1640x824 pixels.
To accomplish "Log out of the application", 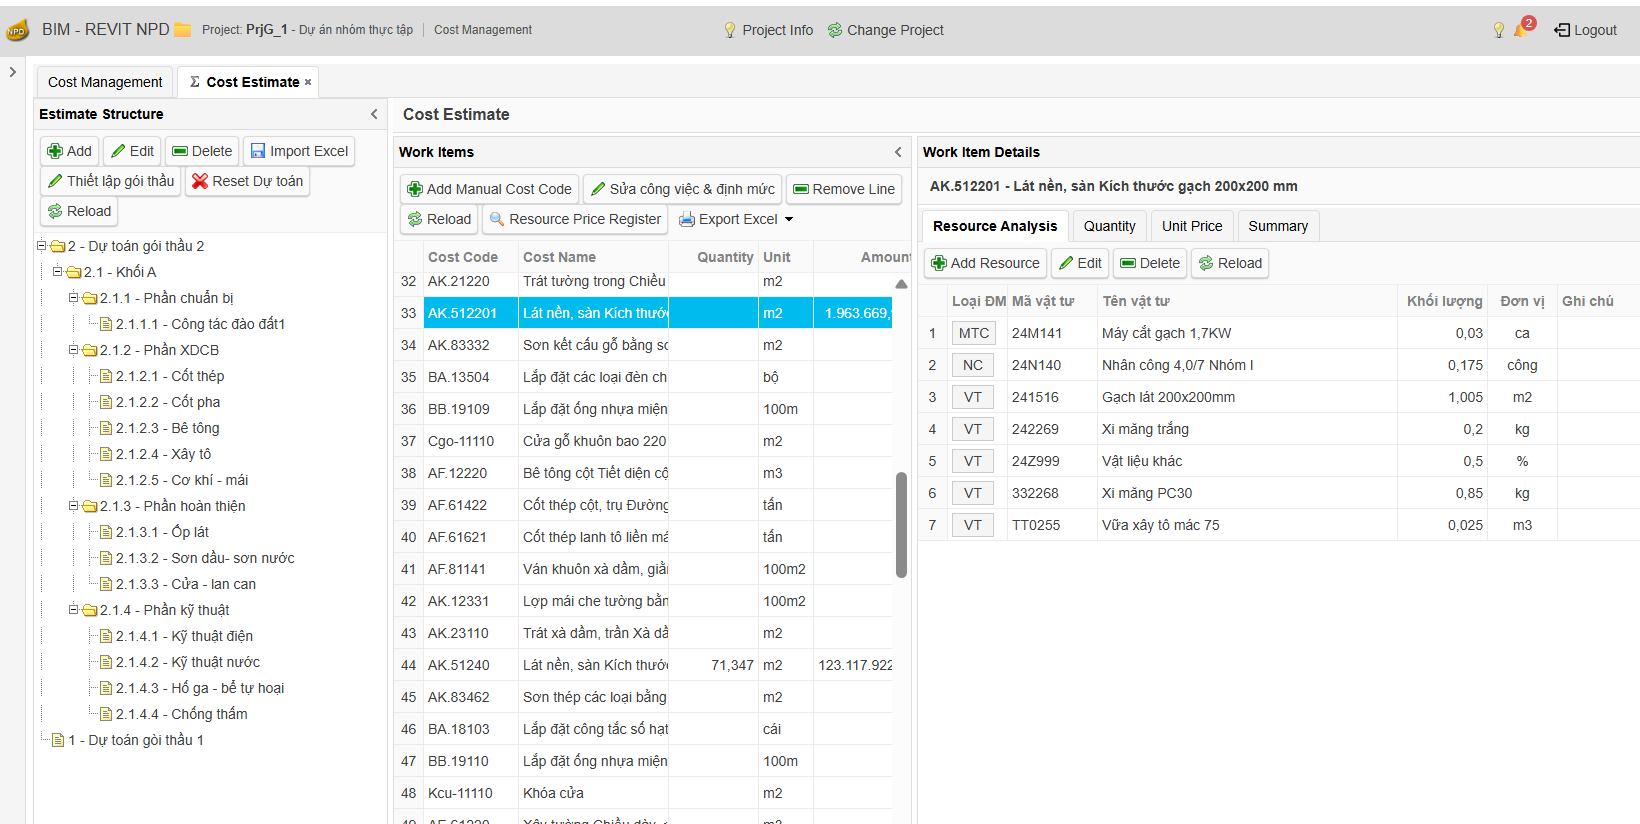I will 1585,30.
